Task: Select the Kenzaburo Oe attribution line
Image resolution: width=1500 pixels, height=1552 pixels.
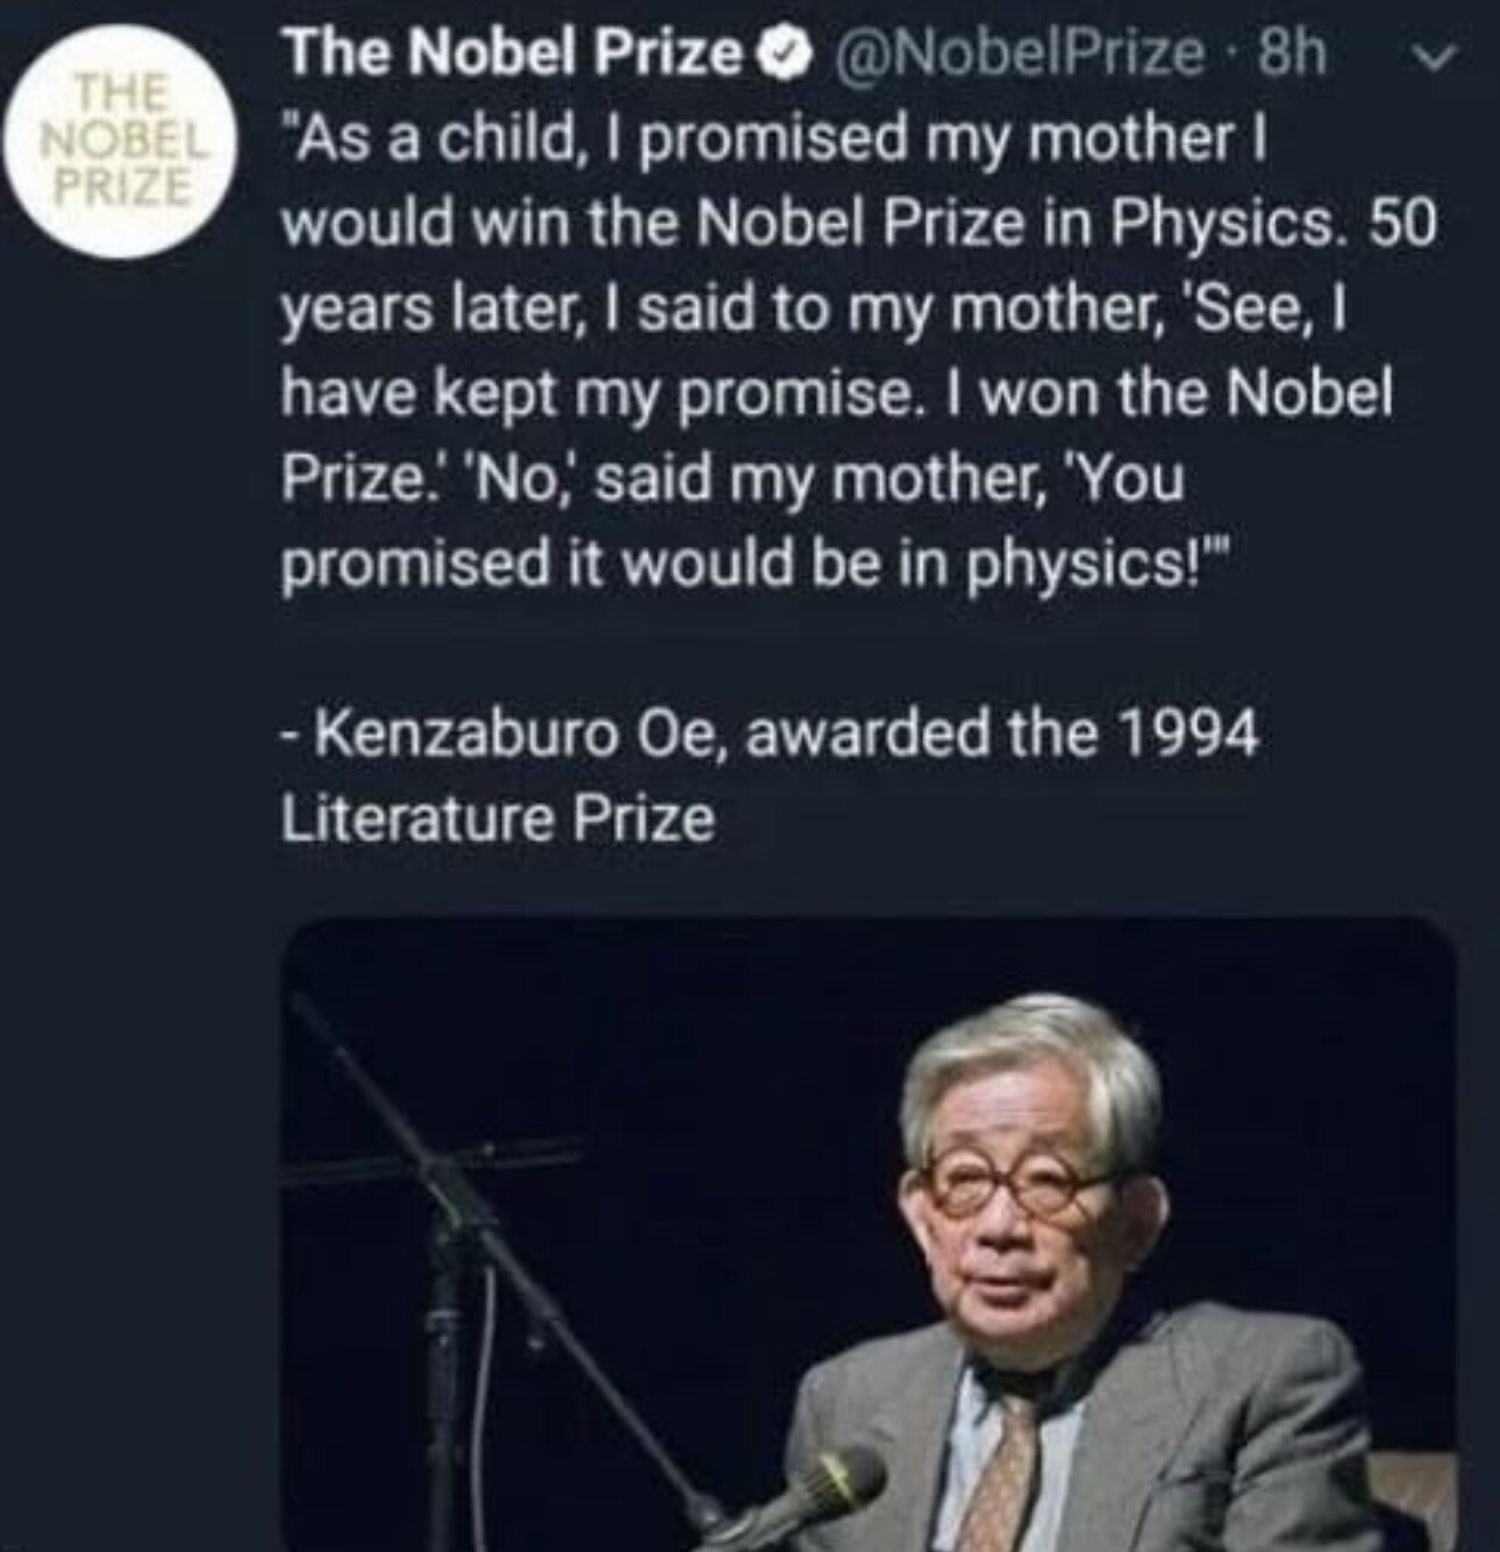Action: 770,735
